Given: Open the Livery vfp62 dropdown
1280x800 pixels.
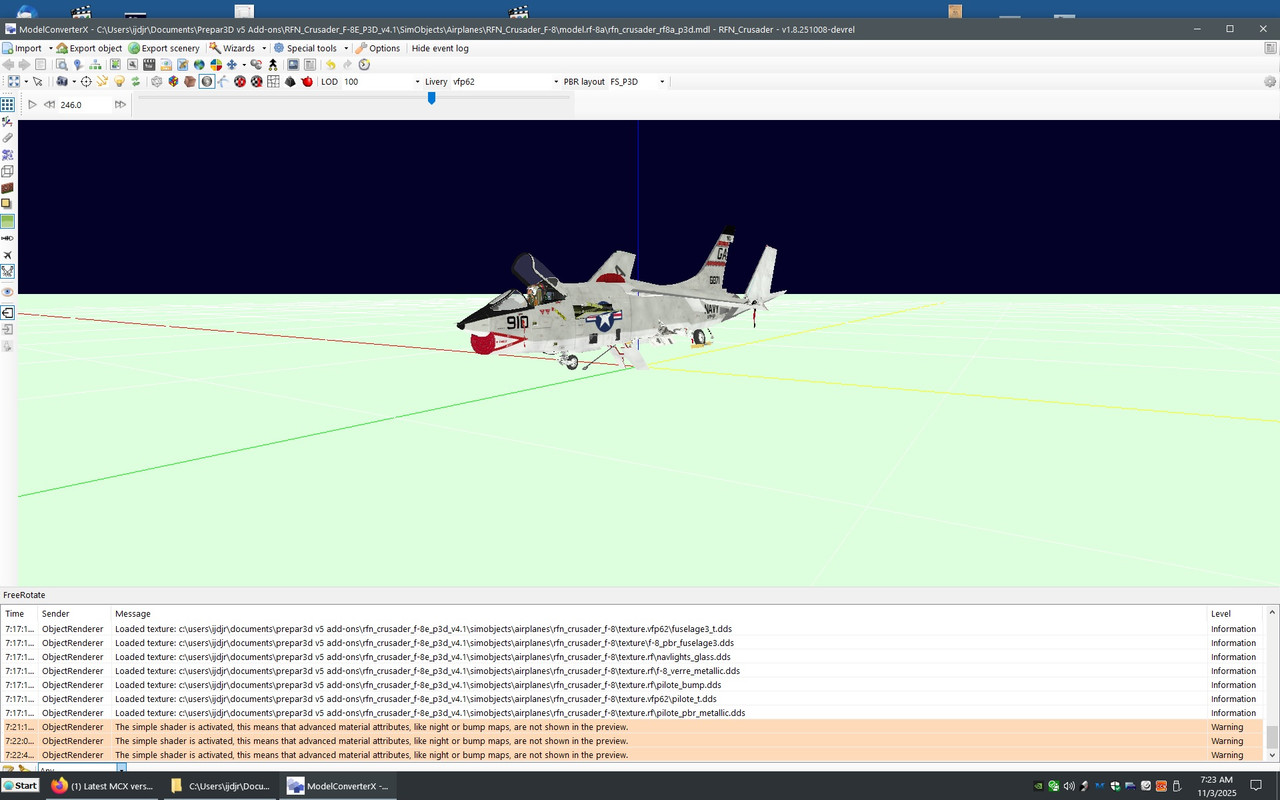Looking at the screenshot, I should [x=555, y=81].
